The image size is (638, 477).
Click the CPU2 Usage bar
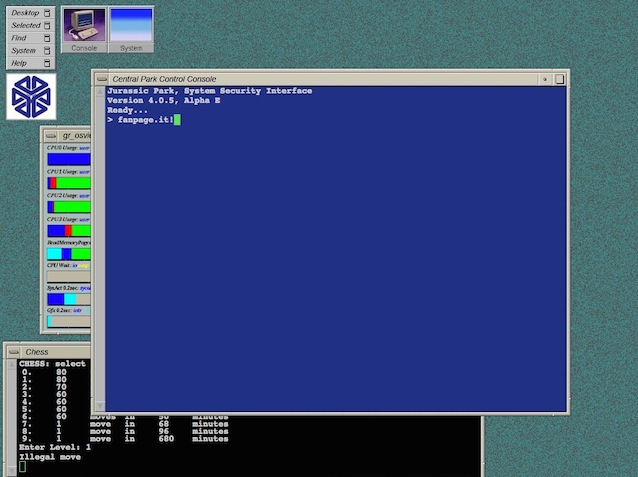click(69, 207)
